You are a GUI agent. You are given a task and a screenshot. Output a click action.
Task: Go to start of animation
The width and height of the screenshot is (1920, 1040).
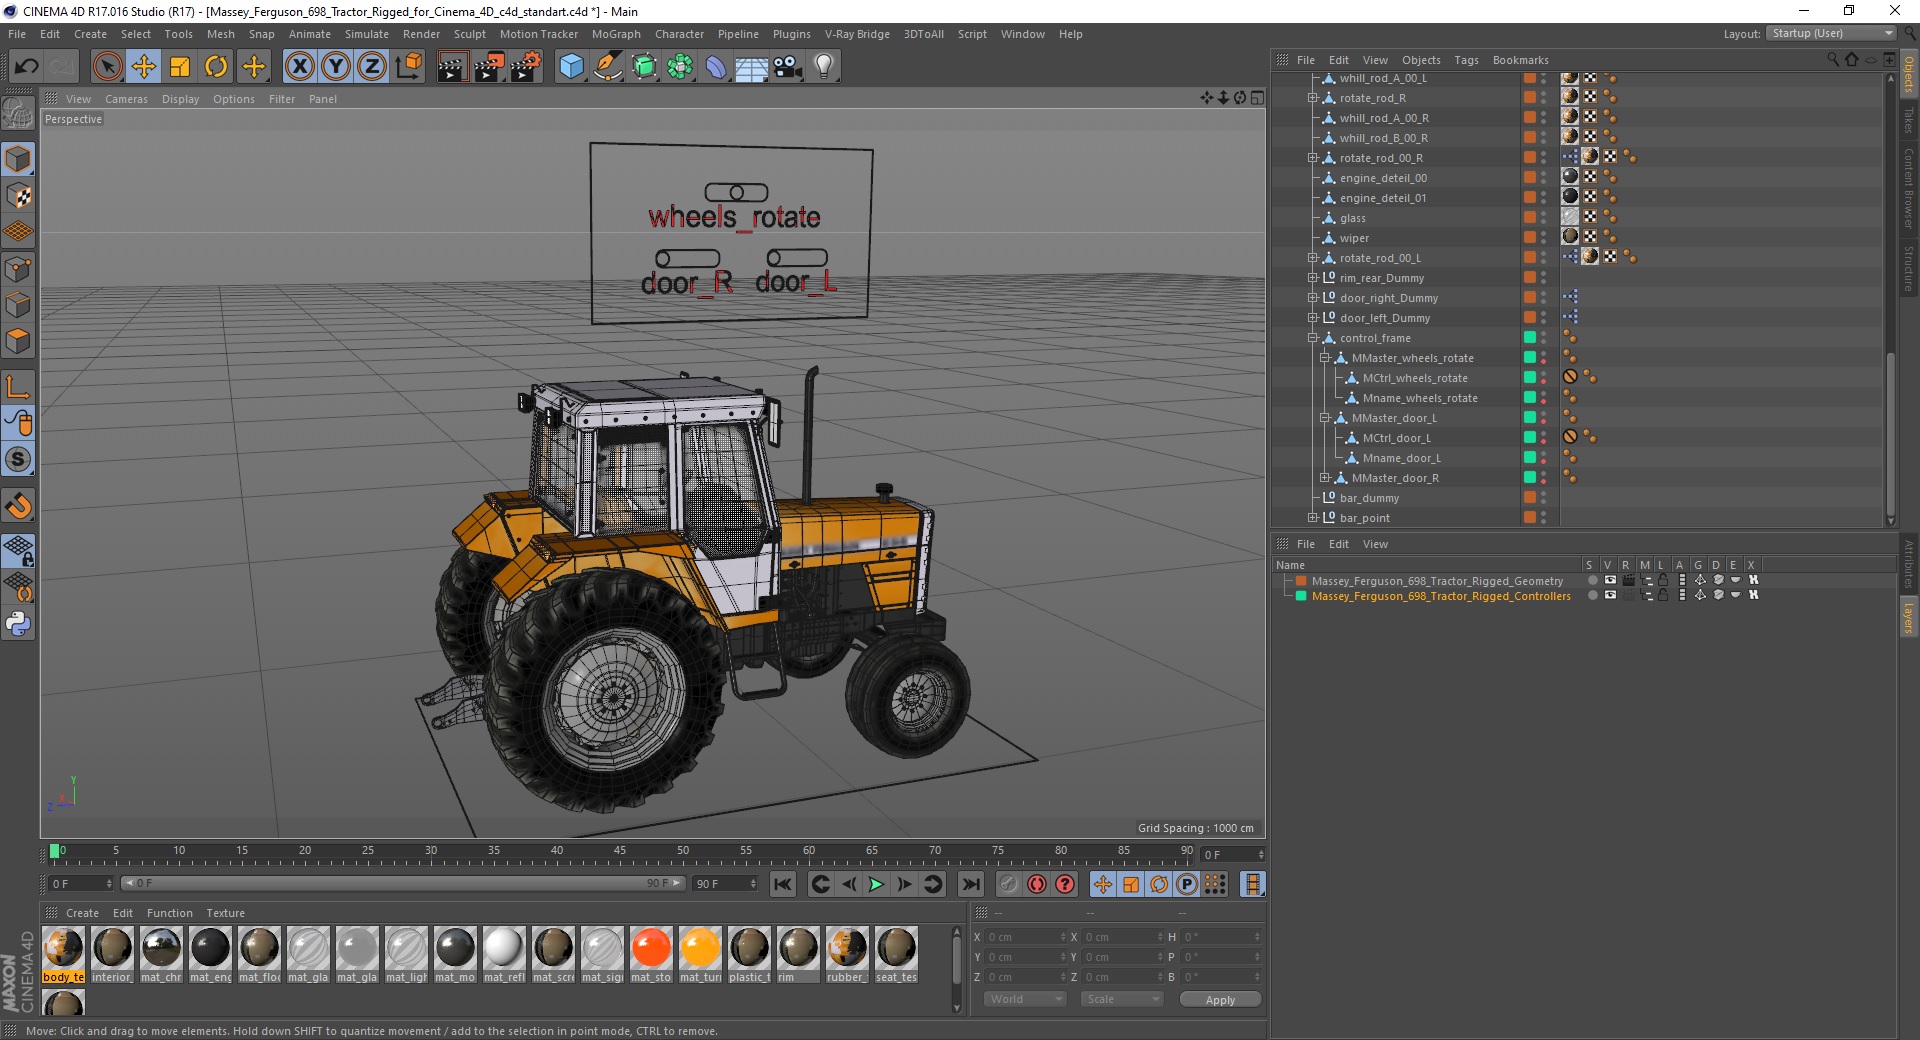point(783,884)
